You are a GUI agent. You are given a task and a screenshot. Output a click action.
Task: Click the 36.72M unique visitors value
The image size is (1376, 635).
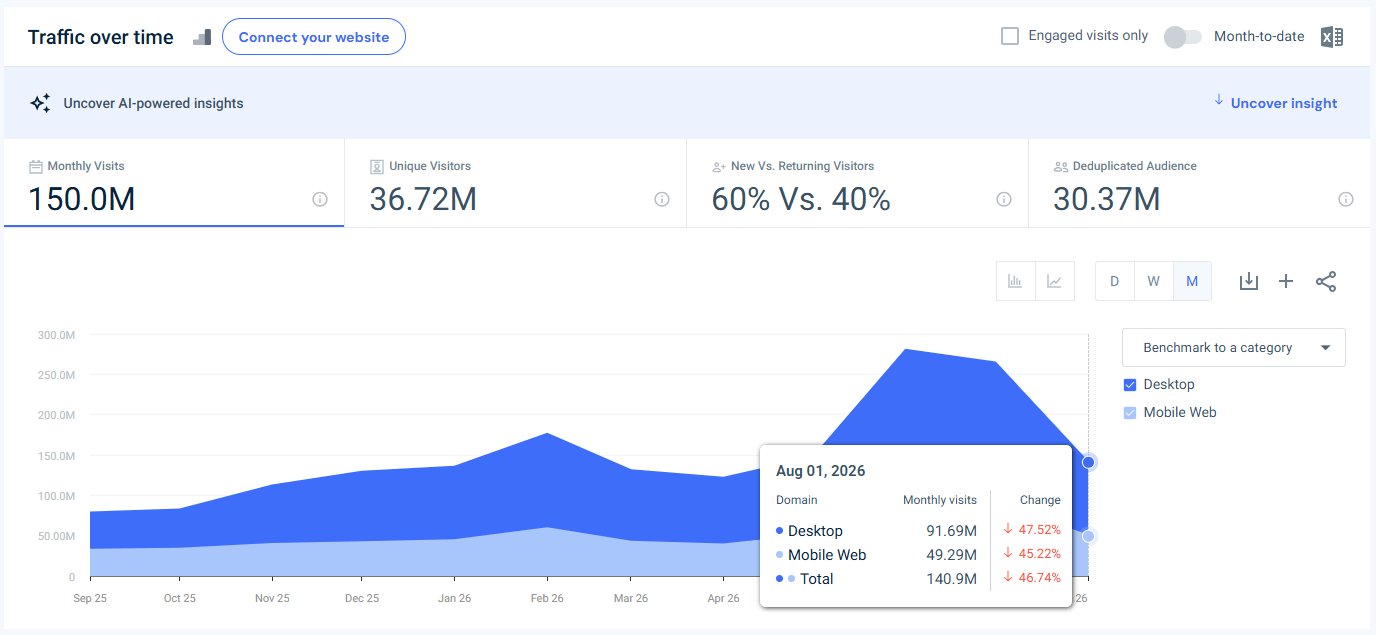pyautogui.click(x=423, y=199)
